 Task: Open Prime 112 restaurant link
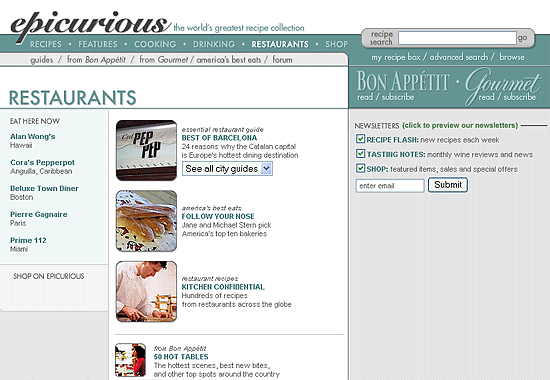28,240
